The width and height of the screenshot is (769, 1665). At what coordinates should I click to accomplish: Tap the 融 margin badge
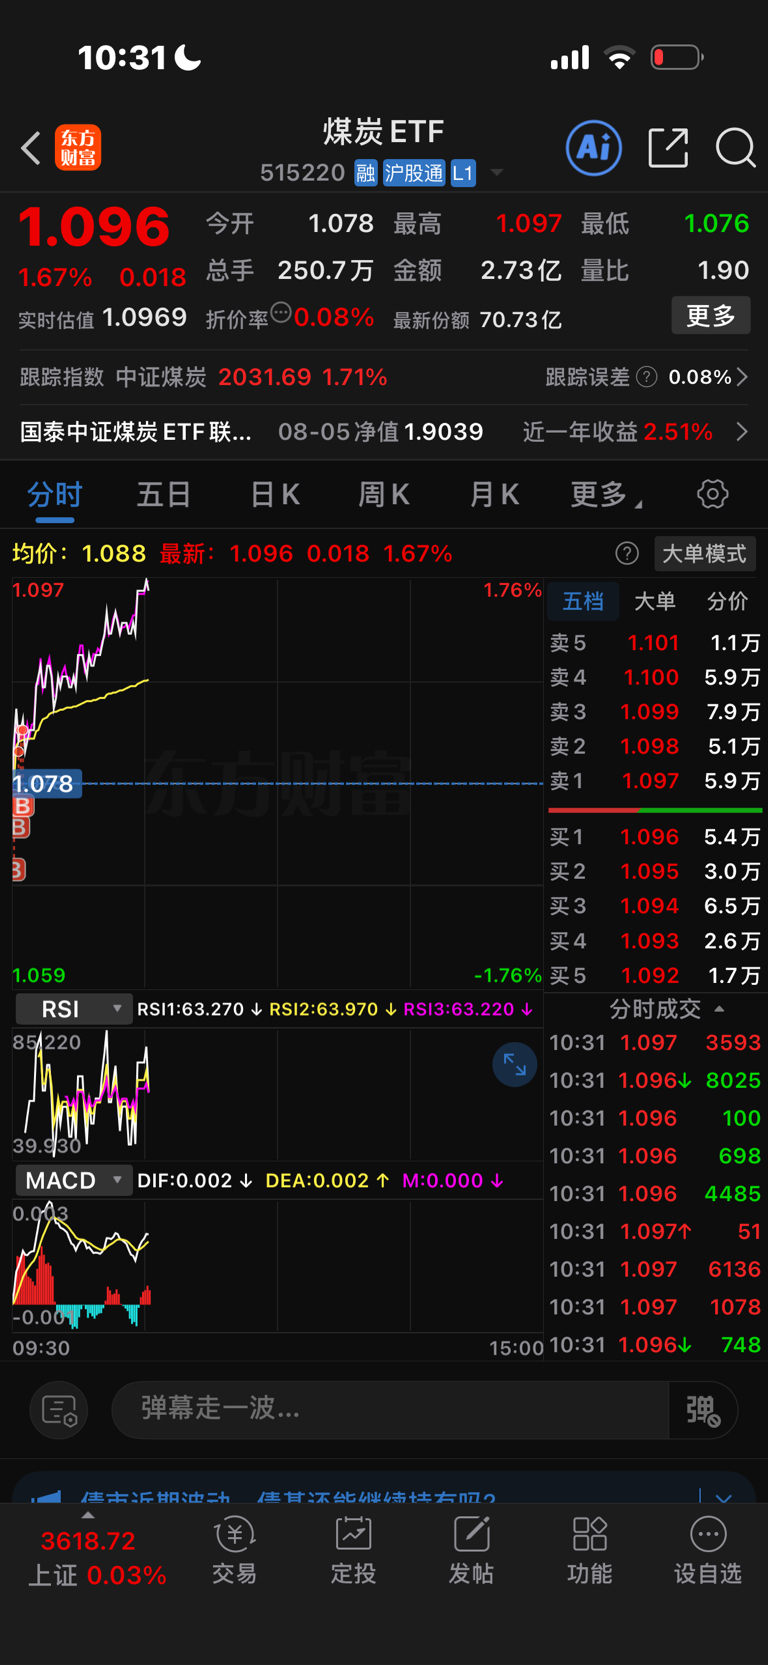pyautogui.click(x=366, y=173)
